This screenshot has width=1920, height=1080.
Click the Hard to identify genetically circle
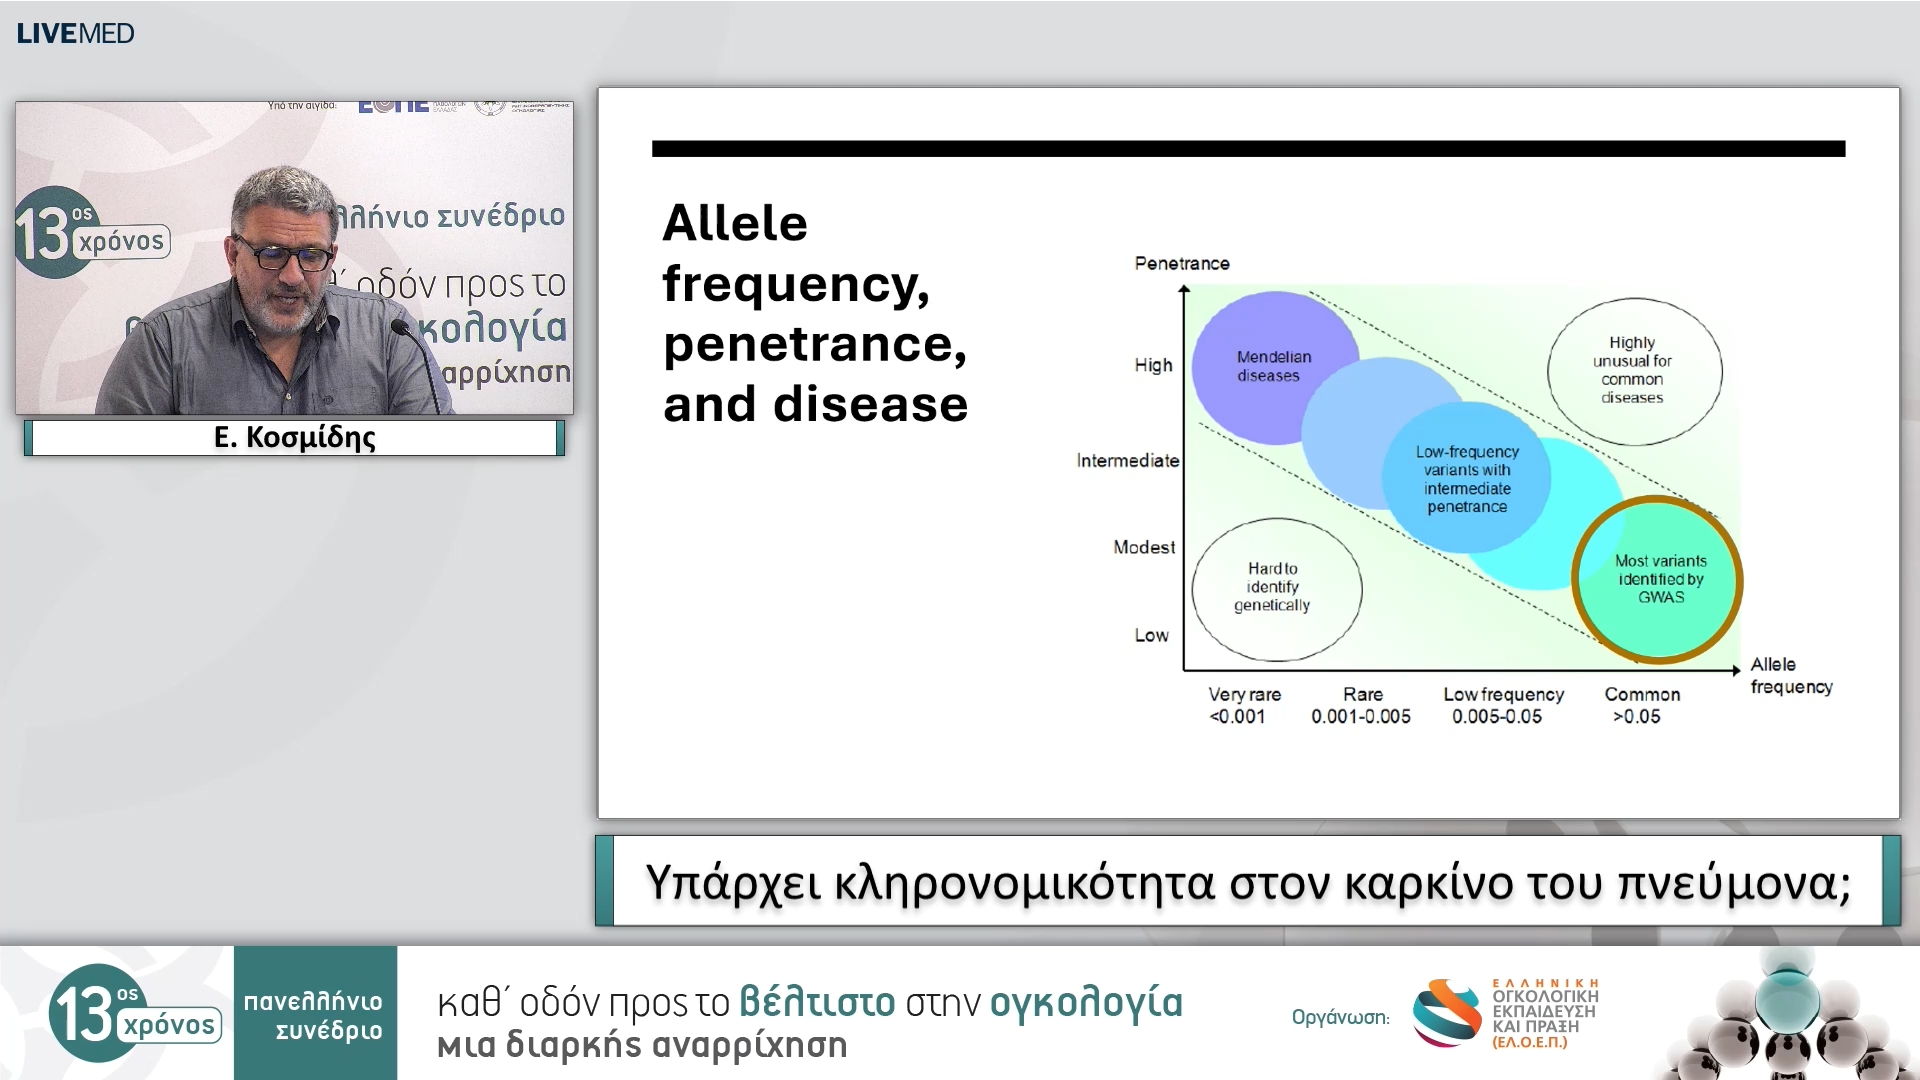(1275, 588)
